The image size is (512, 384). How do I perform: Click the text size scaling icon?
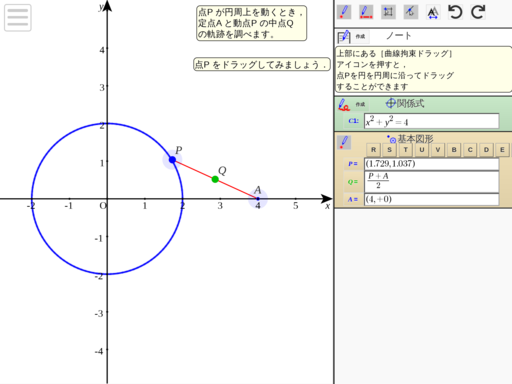coord(433,13)
